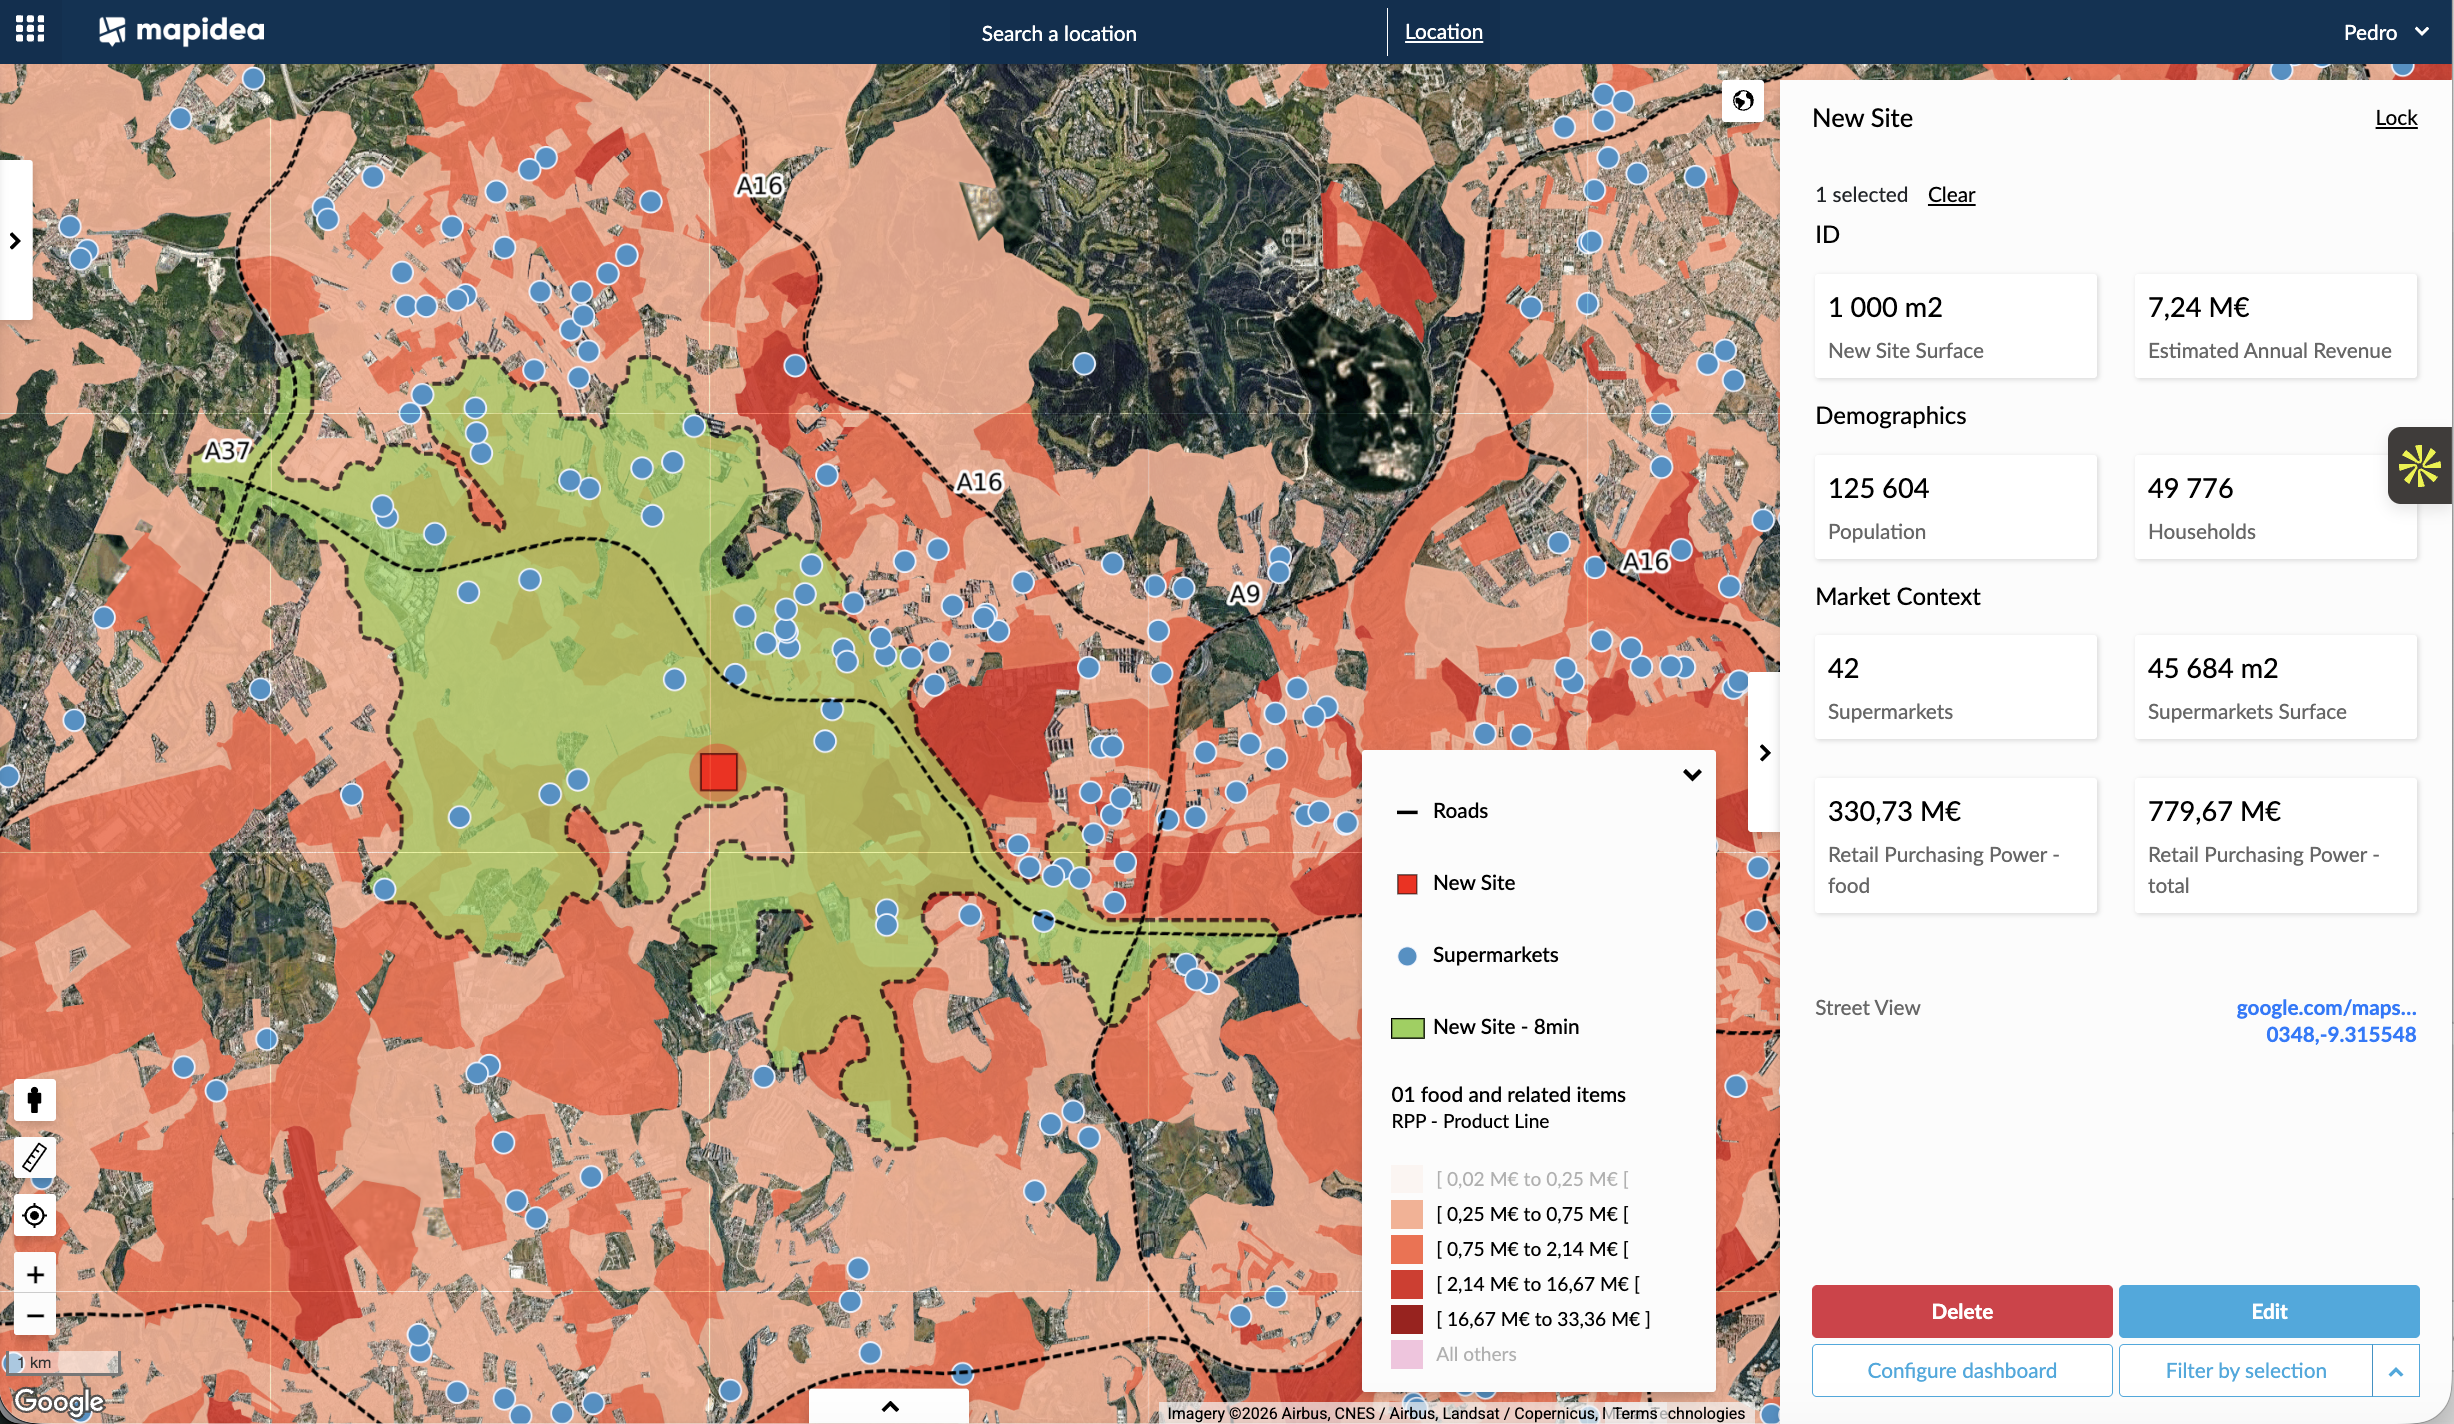Image resolution: width=2454 pixels, height=1424 pixels.
Task: Click the Clear selection link
Action: pos(1951,195)
